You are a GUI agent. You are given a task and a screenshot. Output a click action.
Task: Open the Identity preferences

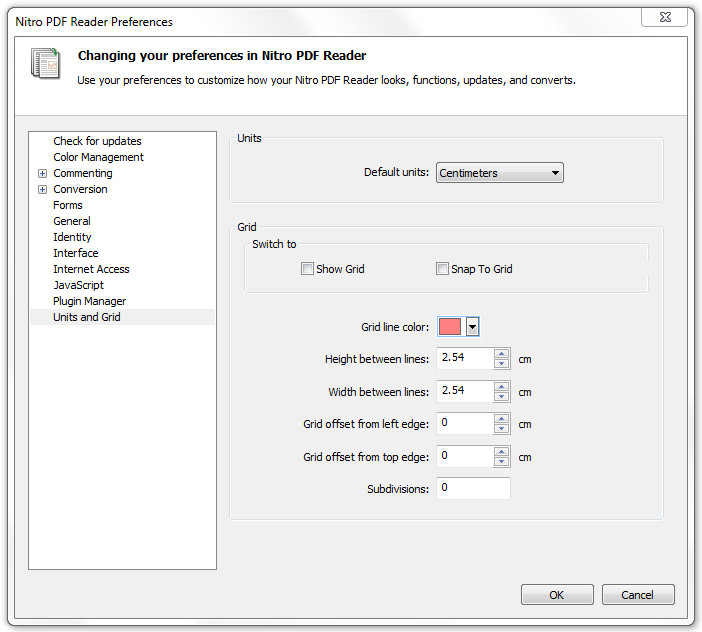click(x=72, y=237)
